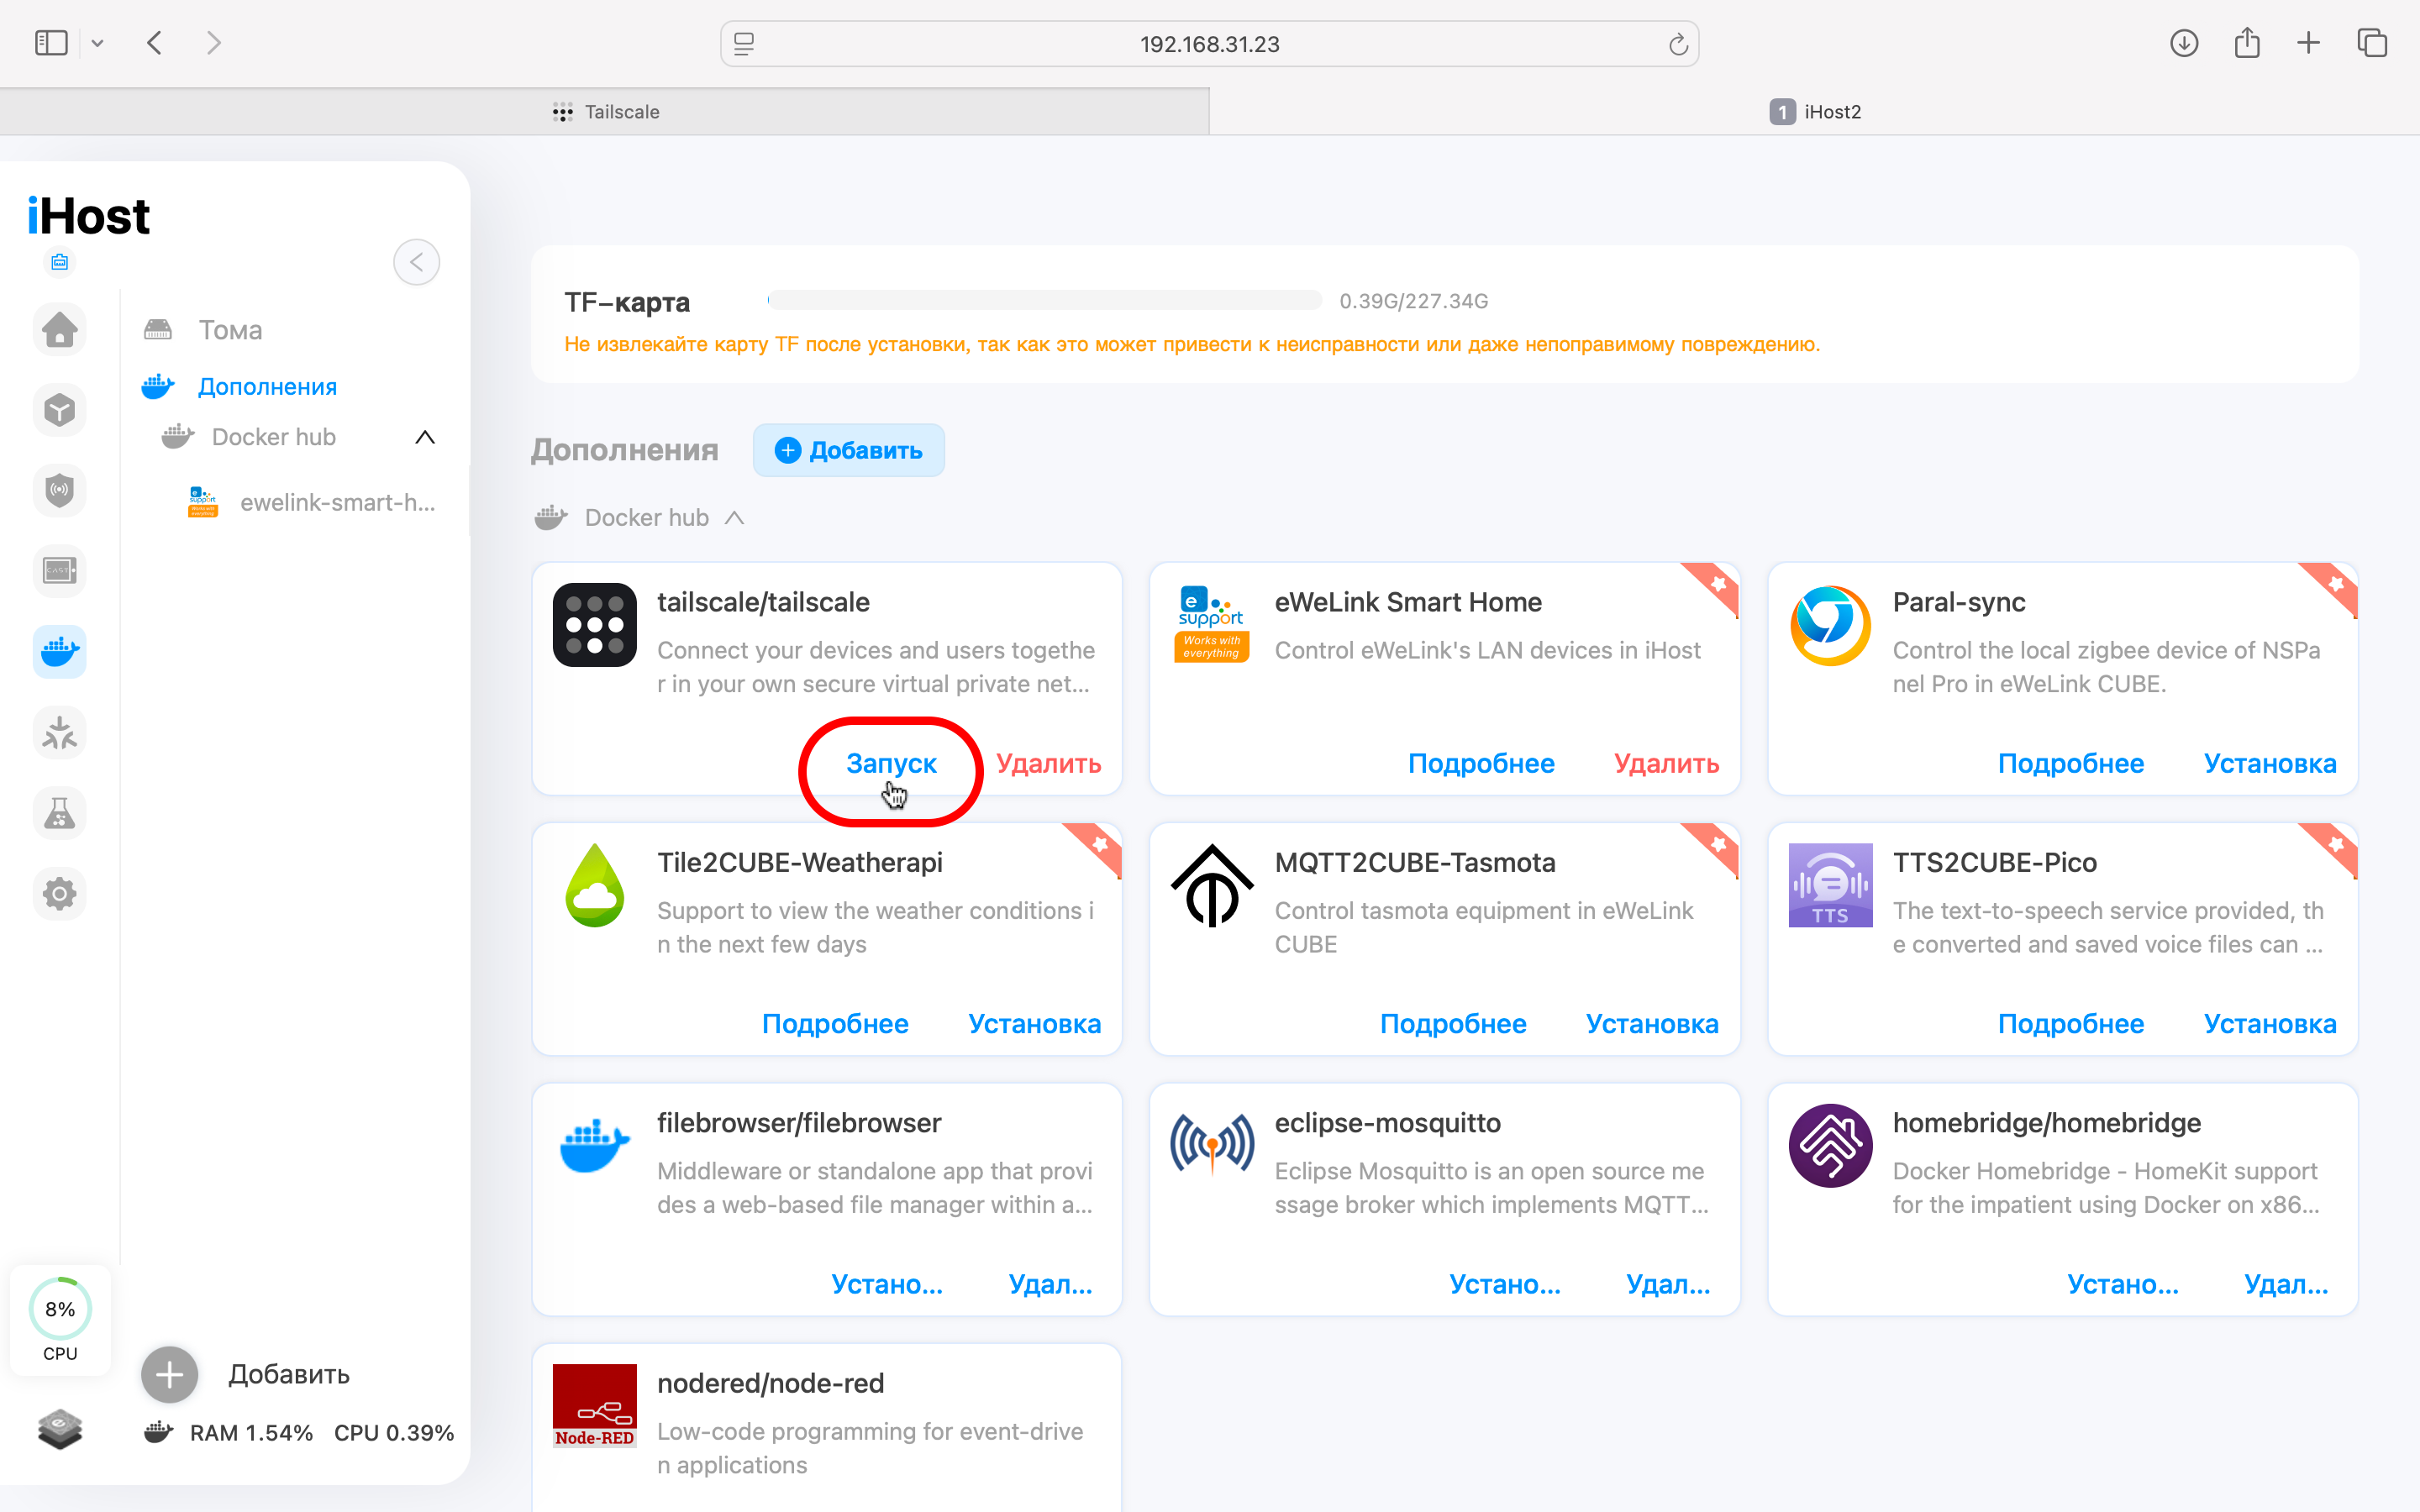Click the Node-RED app icon

pos(595,1406)
